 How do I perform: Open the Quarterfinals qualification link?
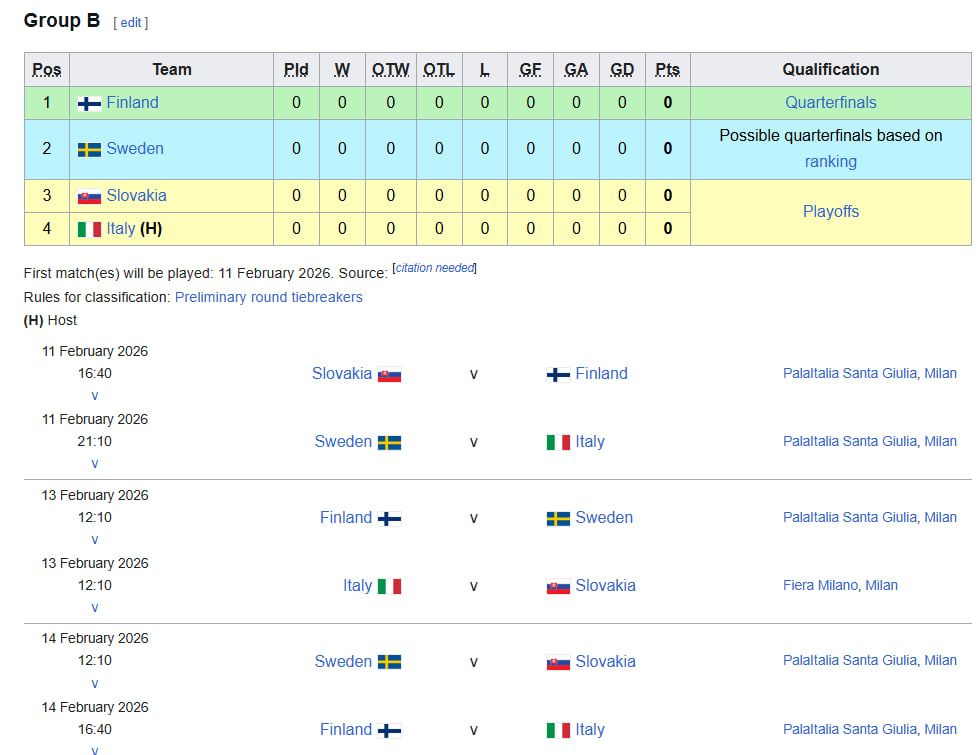(x=830, y=103)
